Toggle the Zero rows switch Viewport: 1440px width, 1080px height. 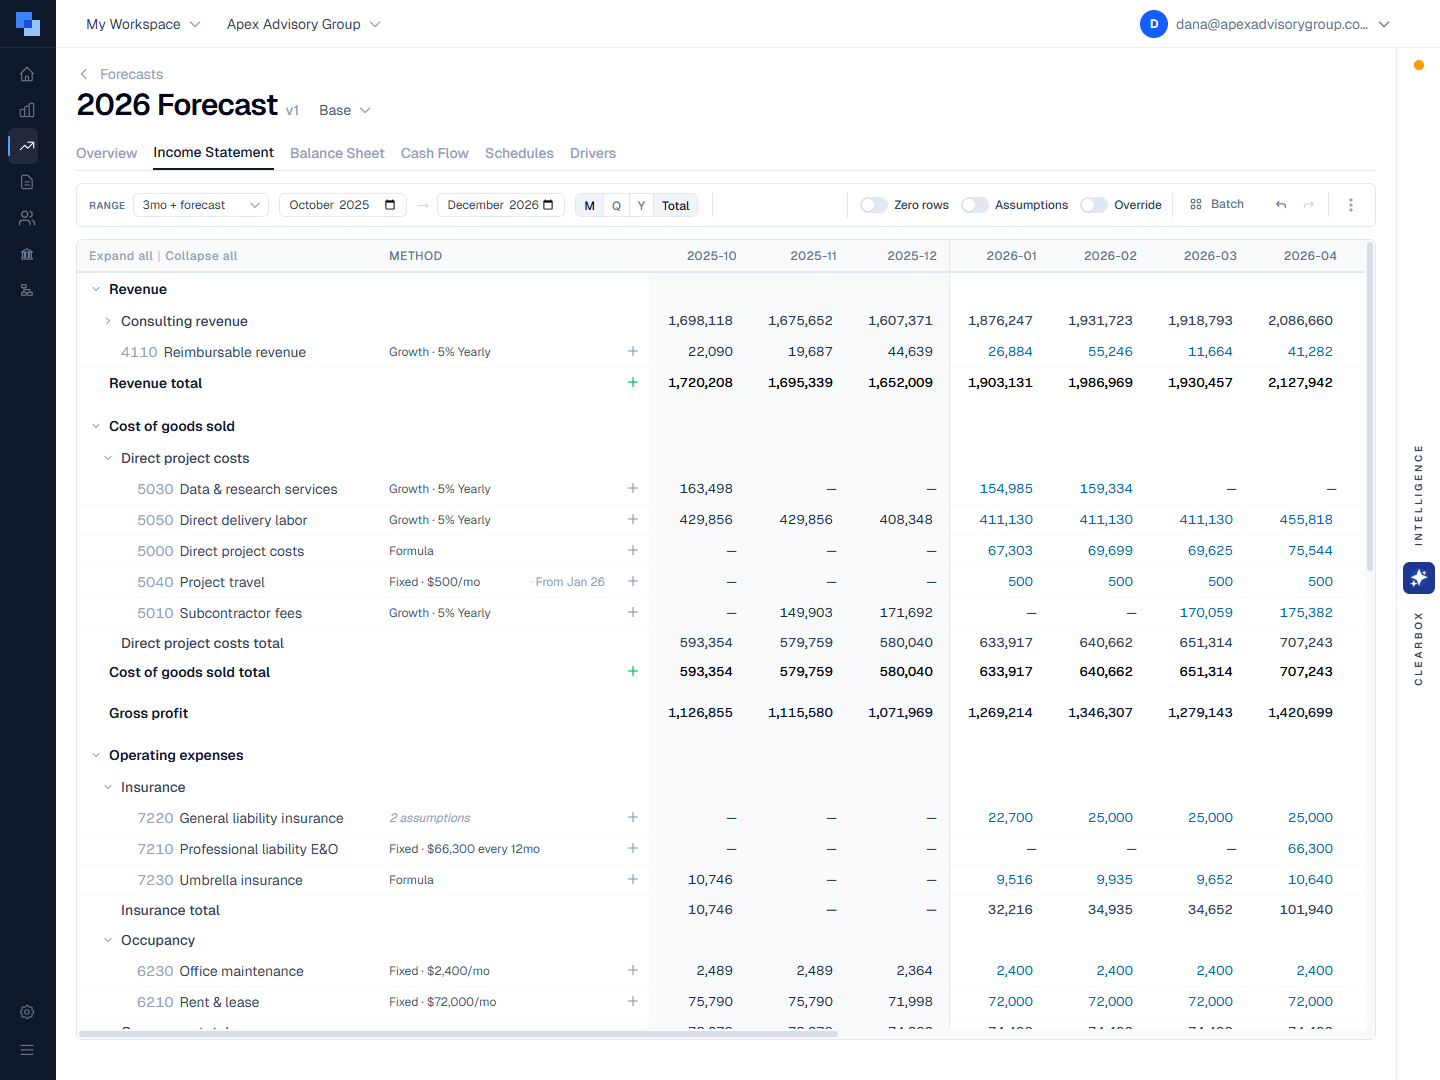point(874,205)
